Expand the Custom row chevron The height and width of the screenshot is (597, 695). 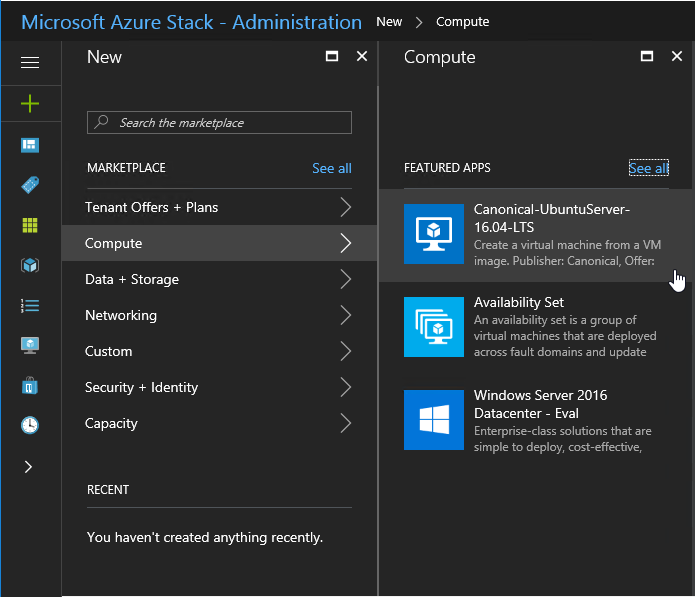[x=346, y=351]
